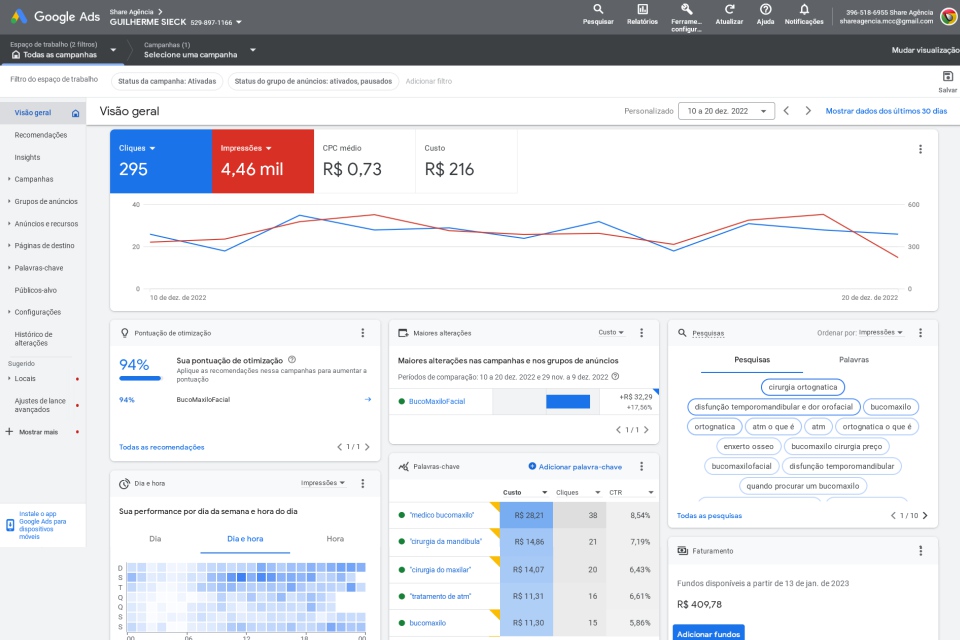Open the date range 10 a 20 dez. 2022 dropdown
The width and height of the screenshot is (960, 640).
point(726,111)
